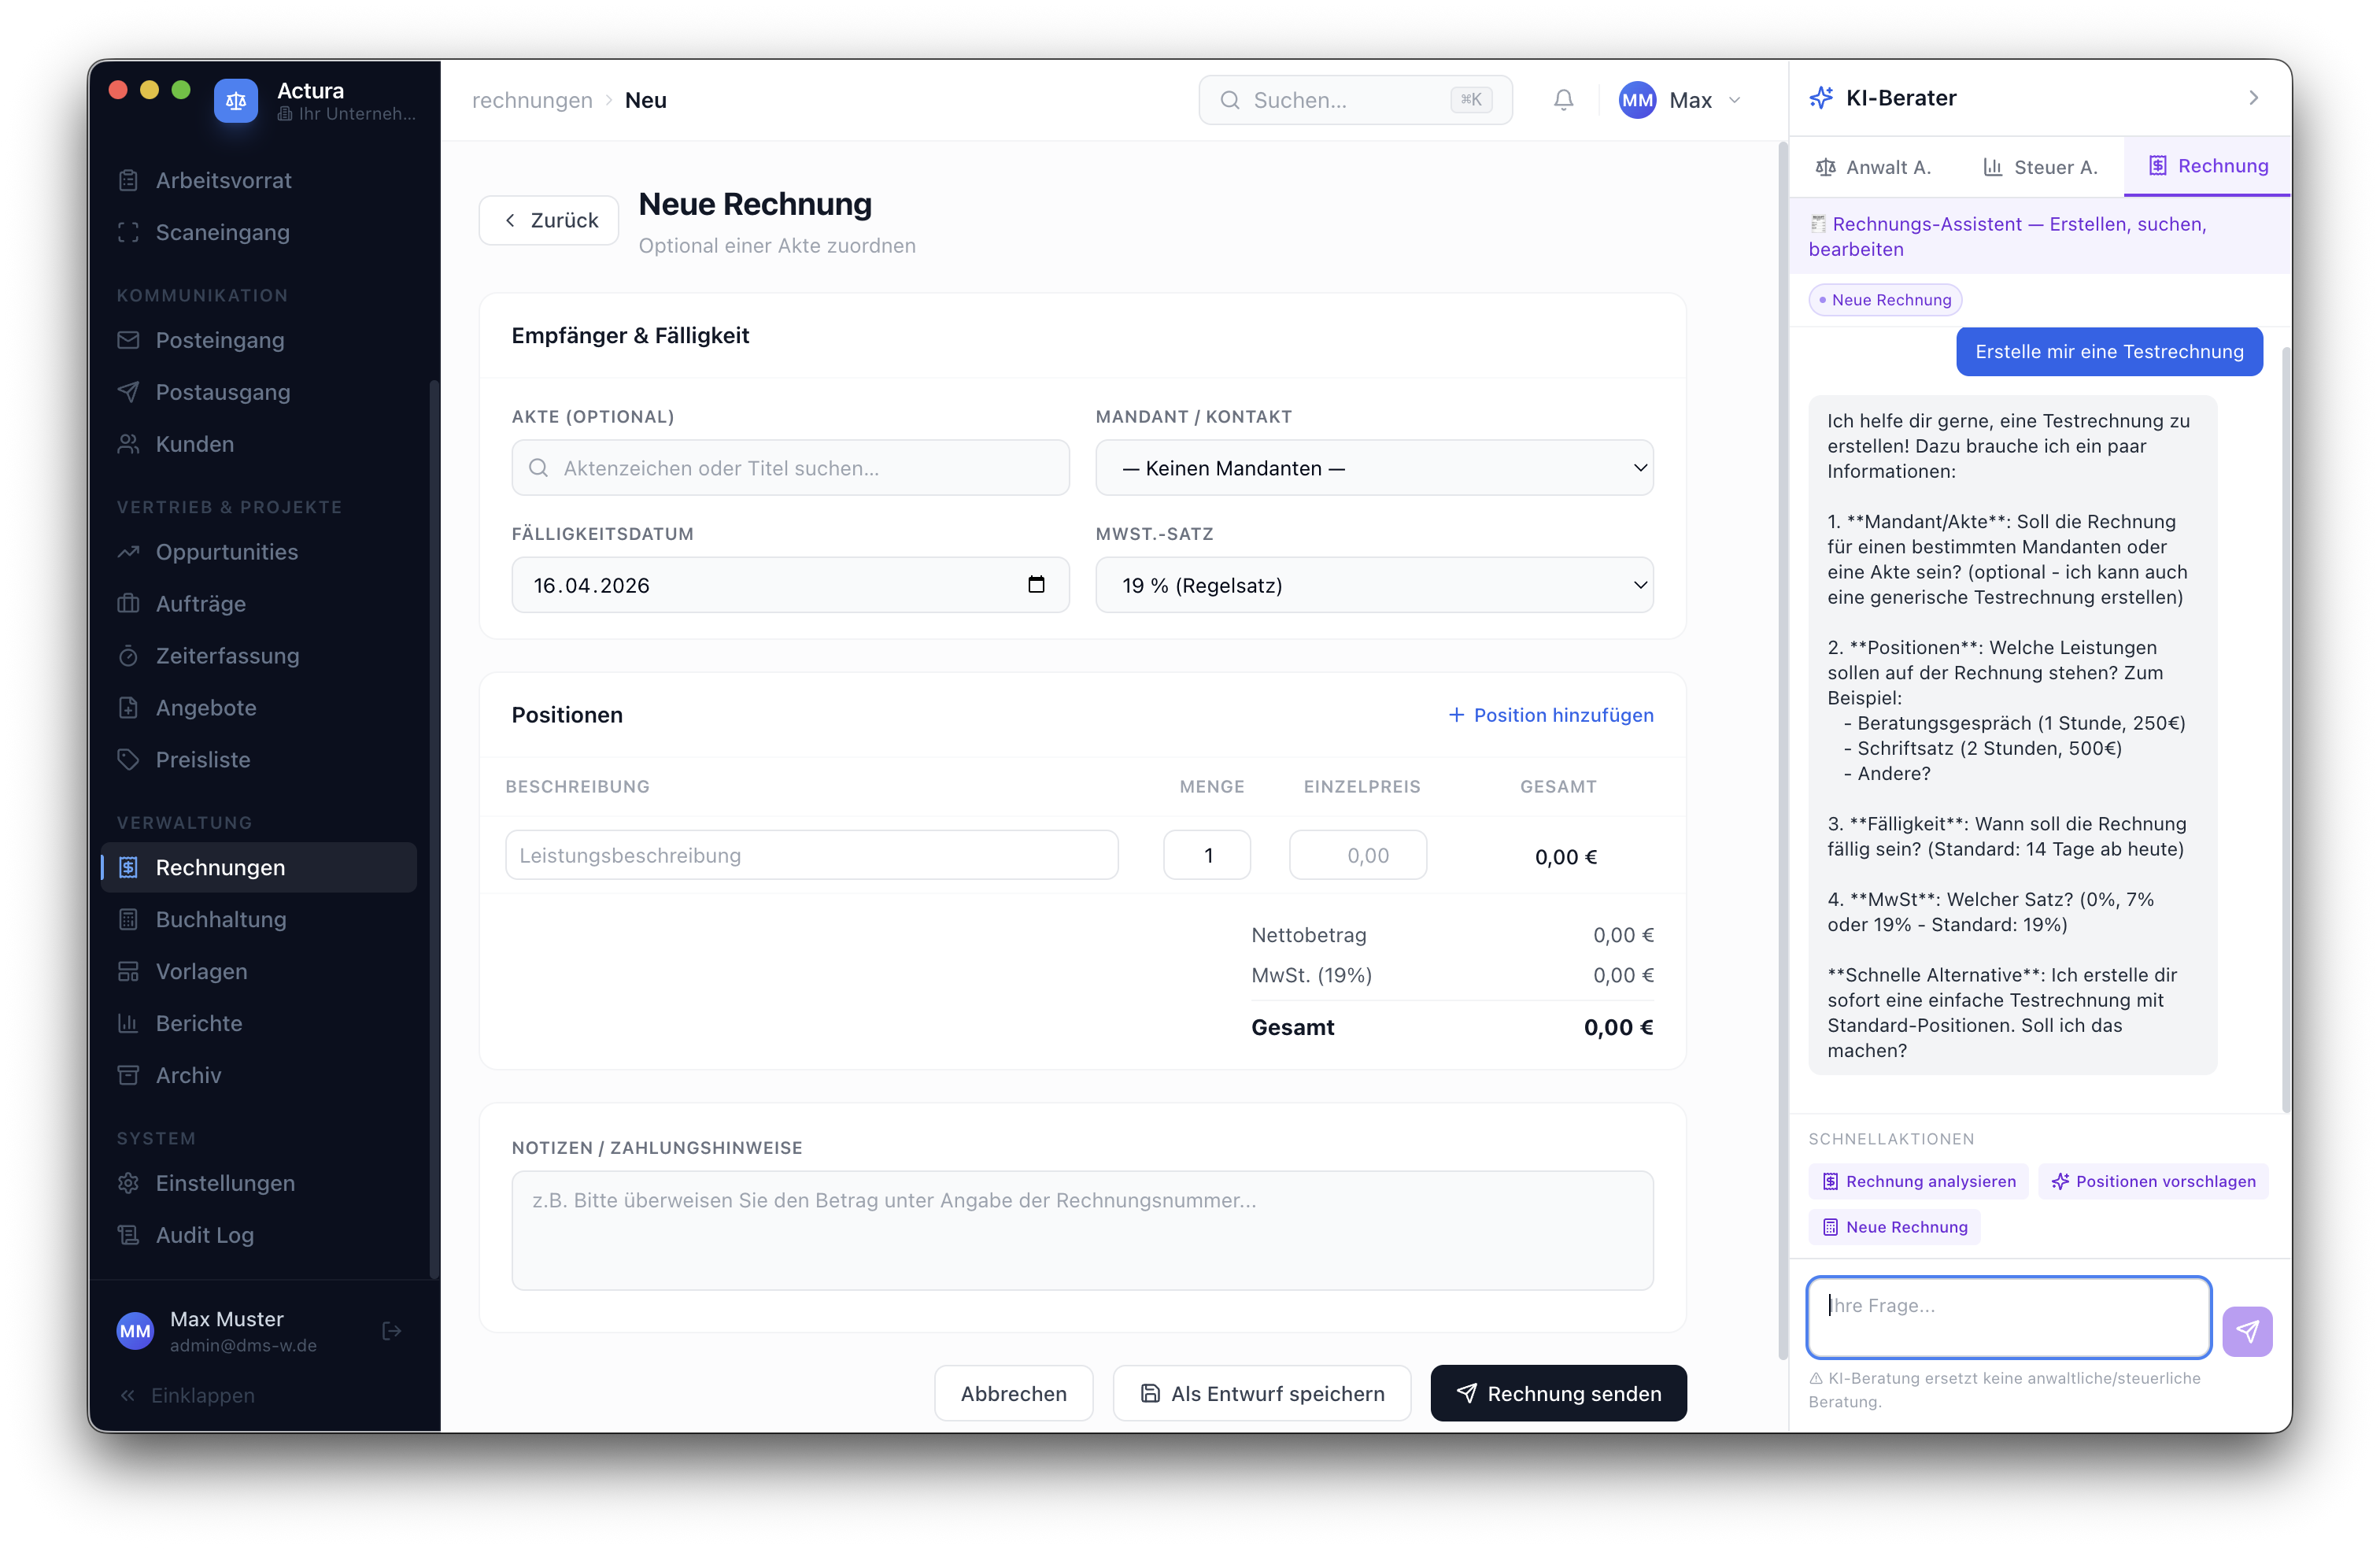Click the purple send message icon

click(2246, 1331)
